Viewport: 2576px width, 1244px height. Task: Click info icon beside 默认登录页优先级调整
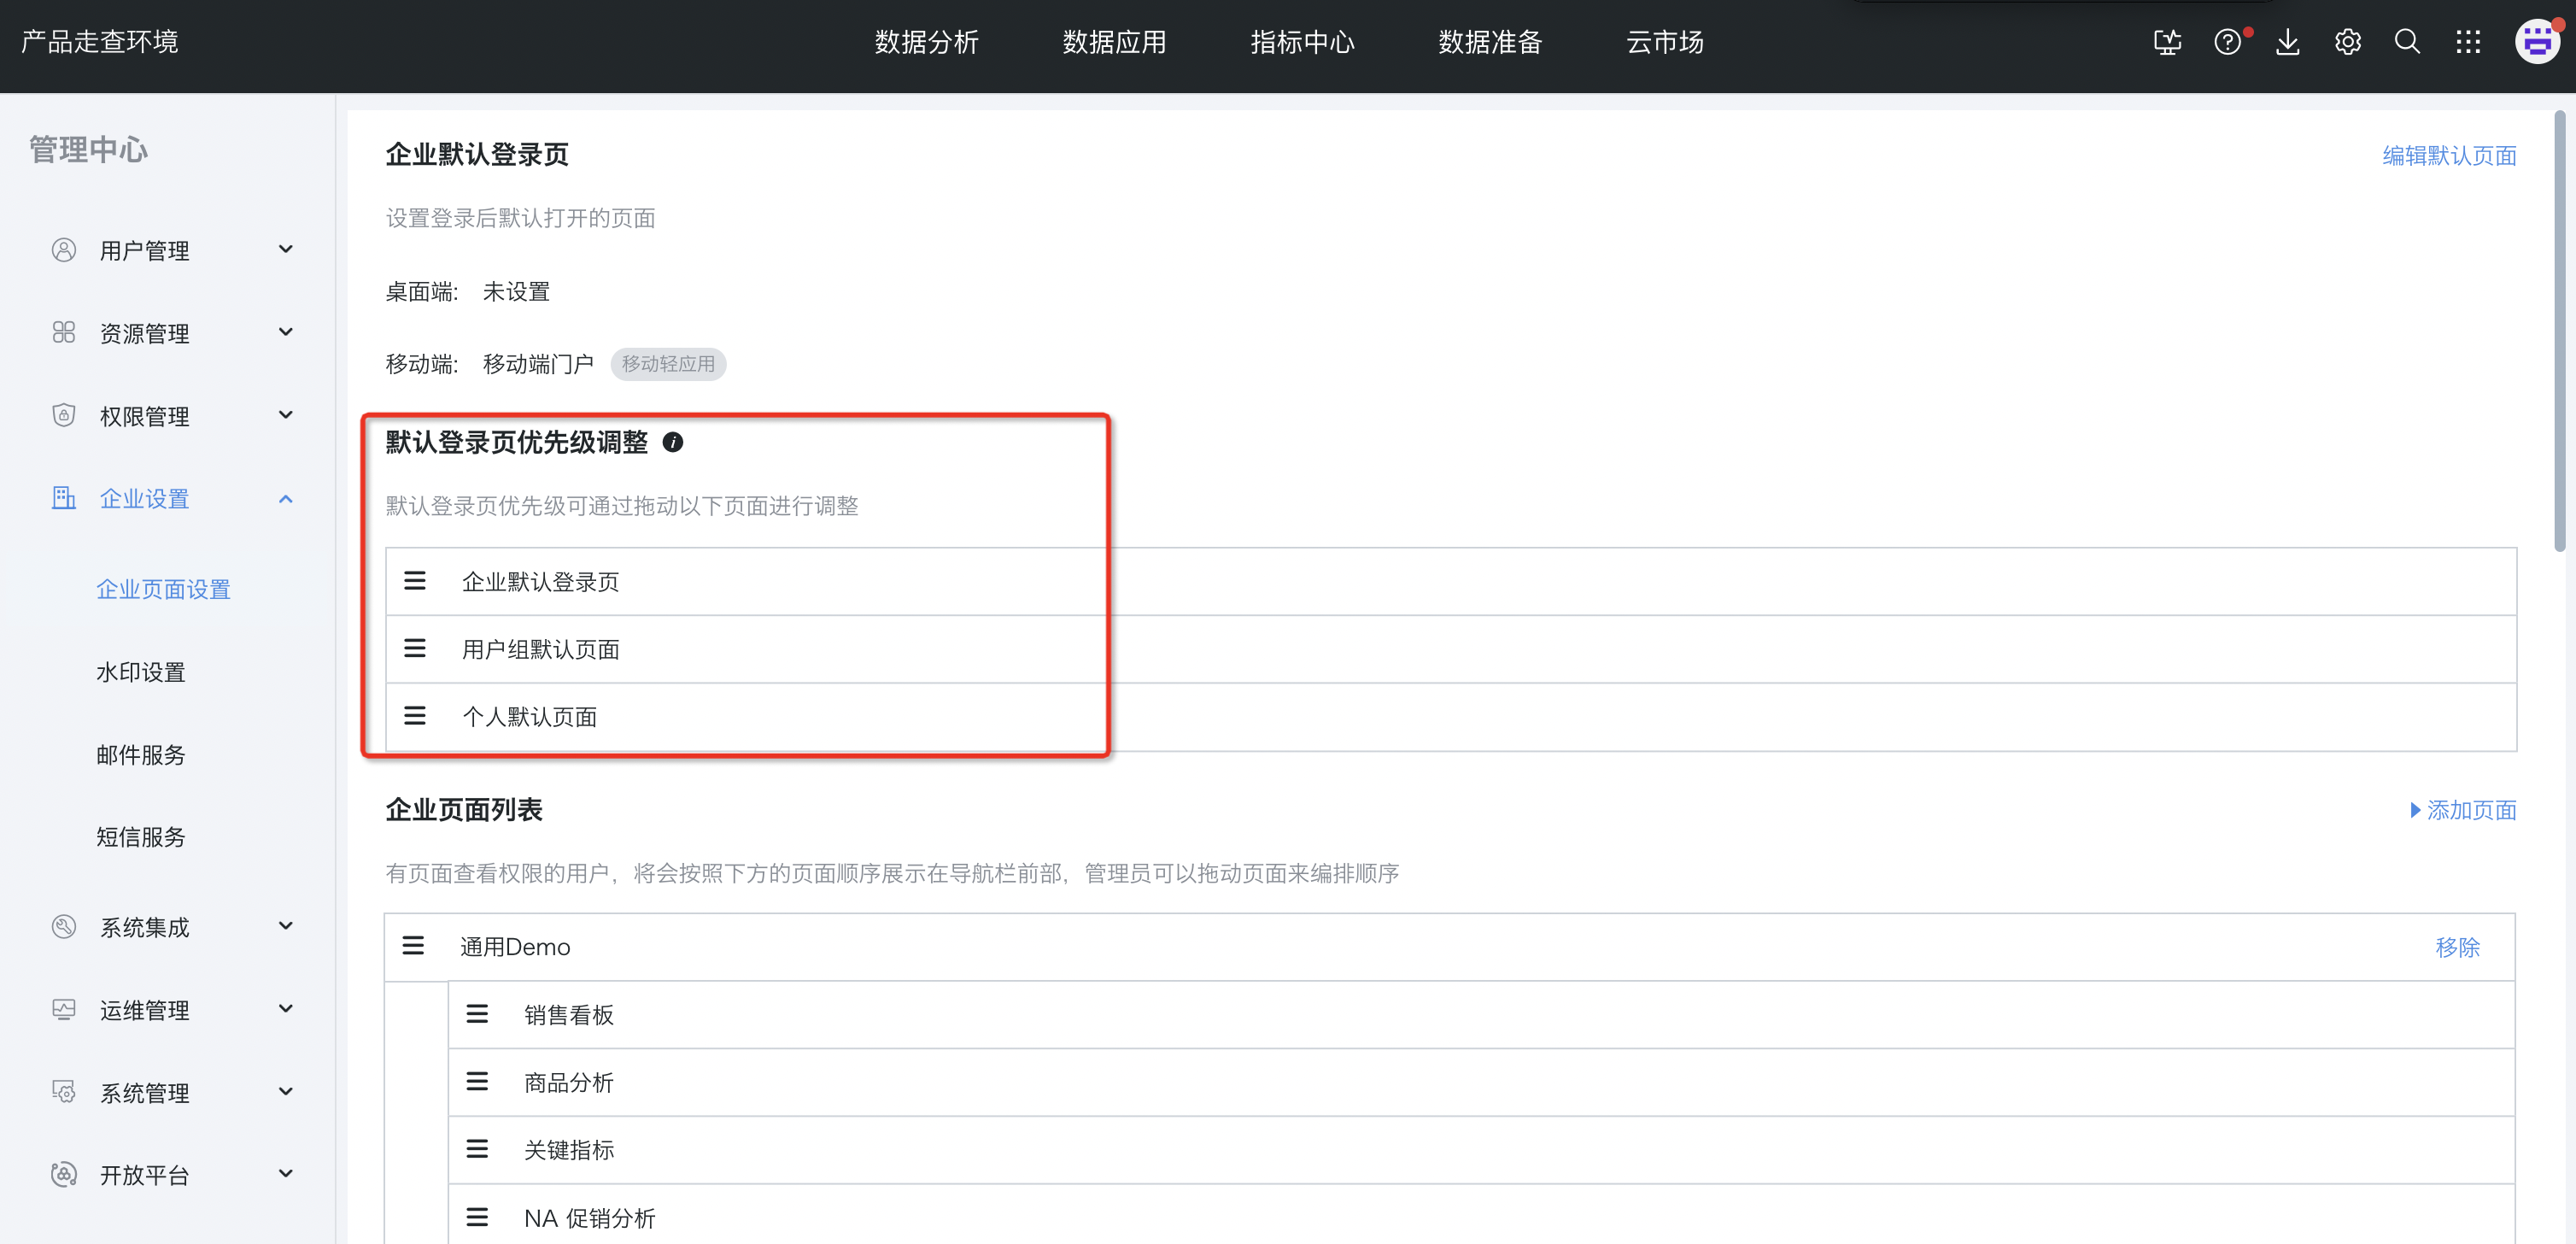pyautogui.click(x=673, y=442)
